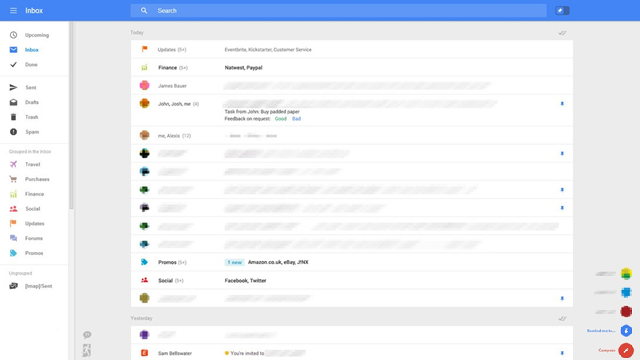This screenshot has width=640, height=360.
Task: Open the Finance bundle in sidebar
Action: [x=34, y=194]
